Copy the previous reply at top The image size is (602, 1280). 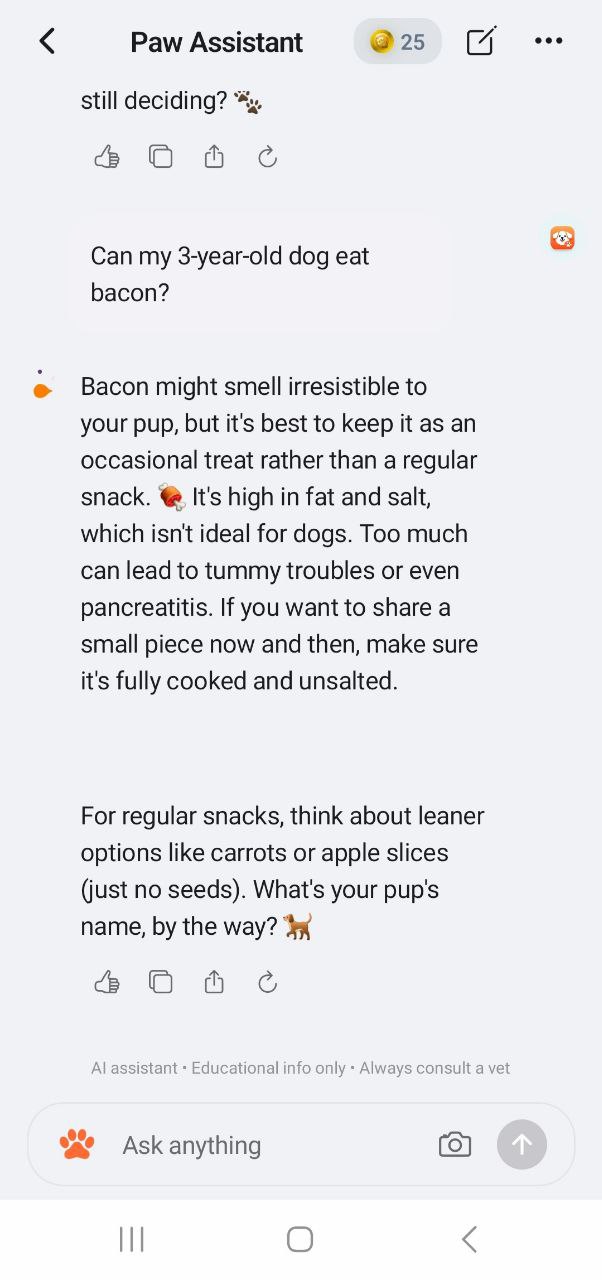160,157
